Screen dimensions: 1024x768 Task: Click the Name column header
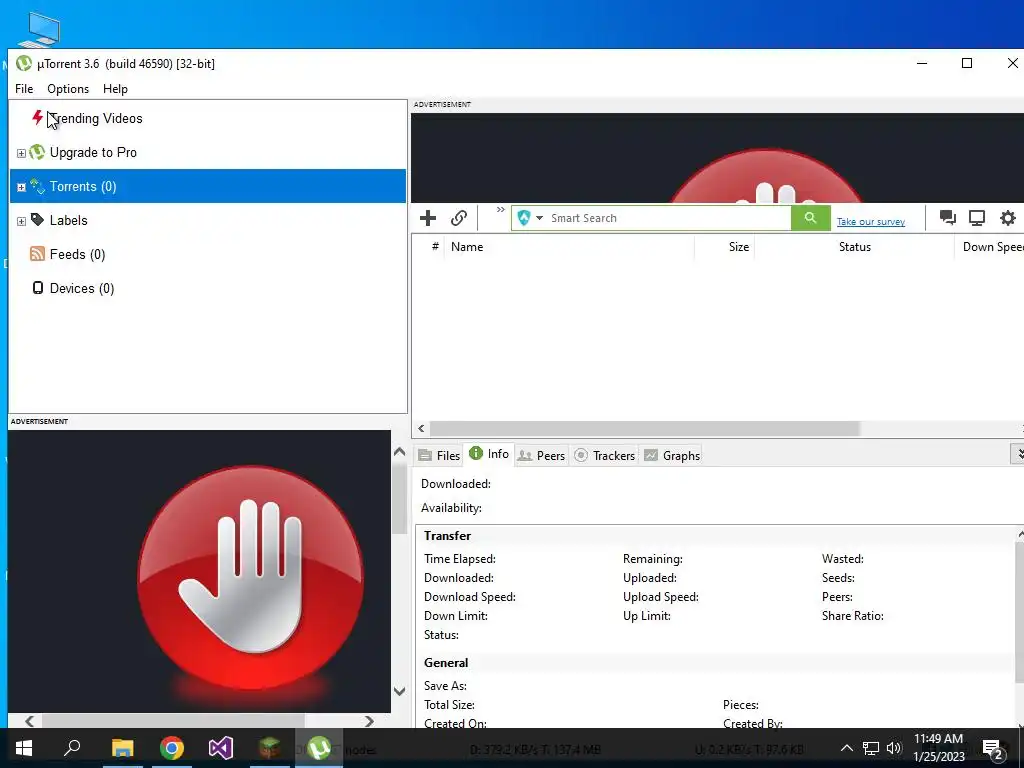tap(569, 247)
